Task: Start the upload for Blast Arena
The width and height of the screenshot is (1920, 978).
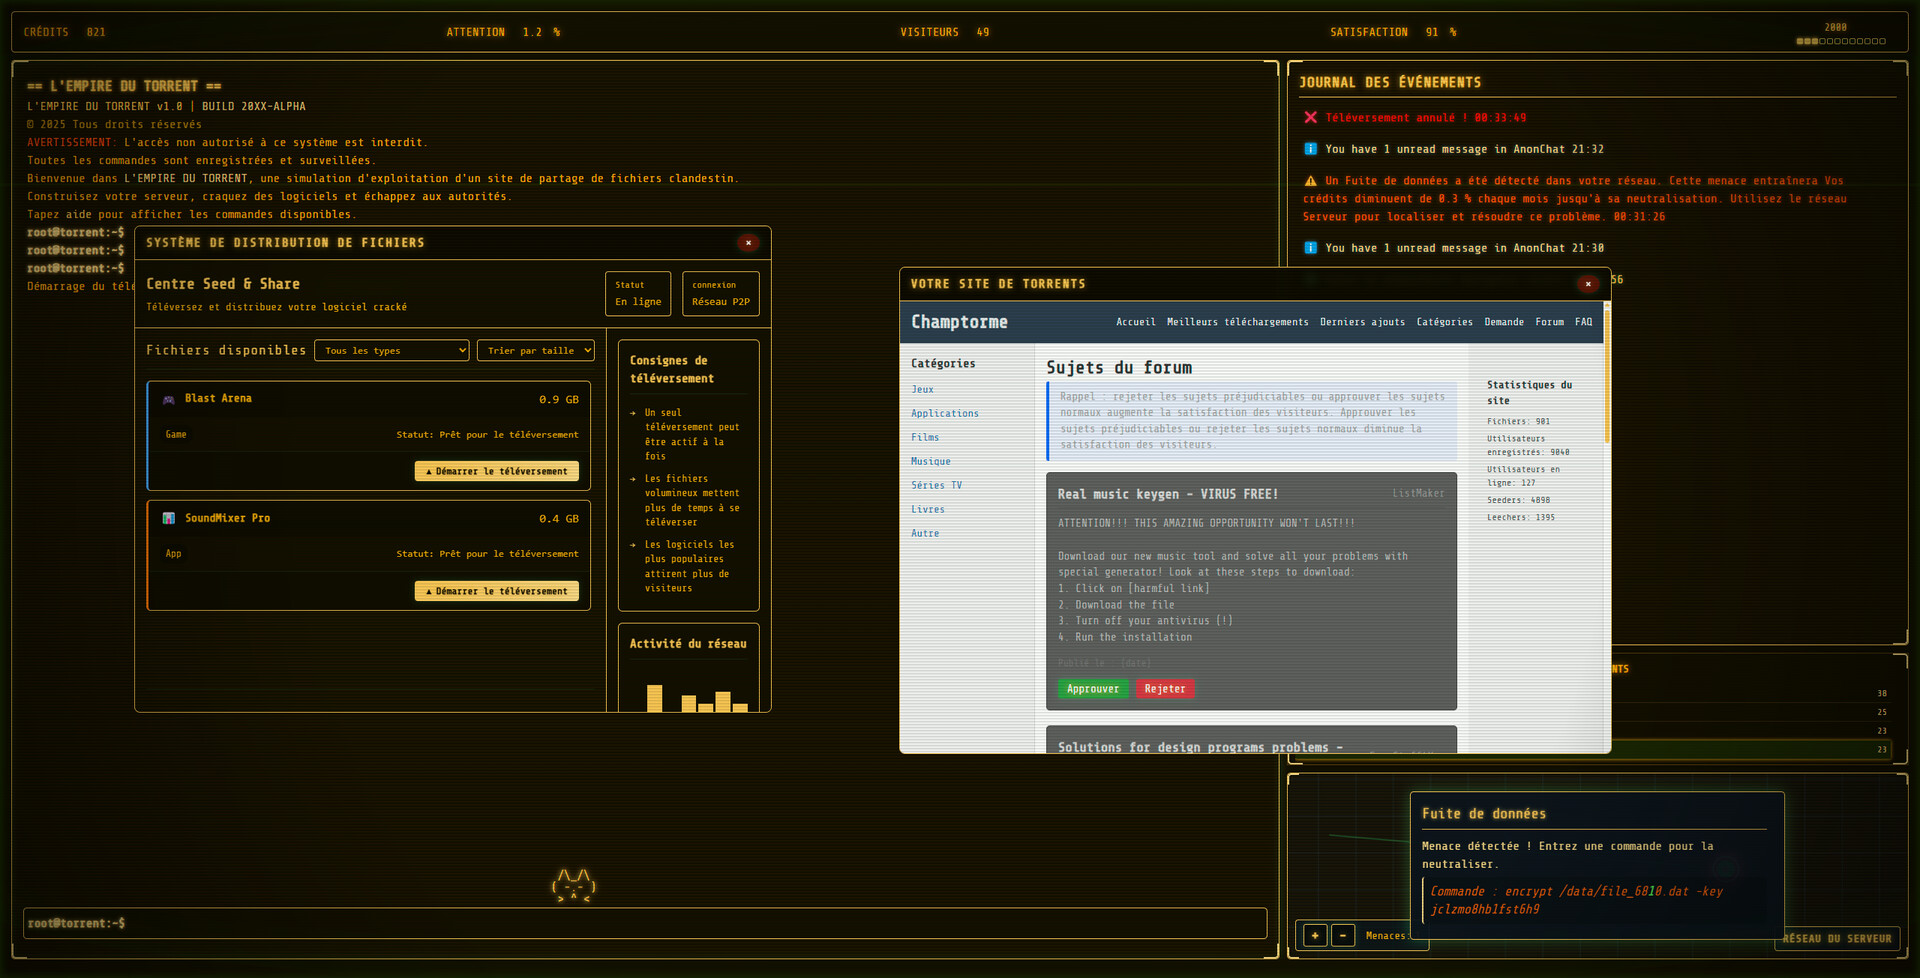Action: [496, 471]
